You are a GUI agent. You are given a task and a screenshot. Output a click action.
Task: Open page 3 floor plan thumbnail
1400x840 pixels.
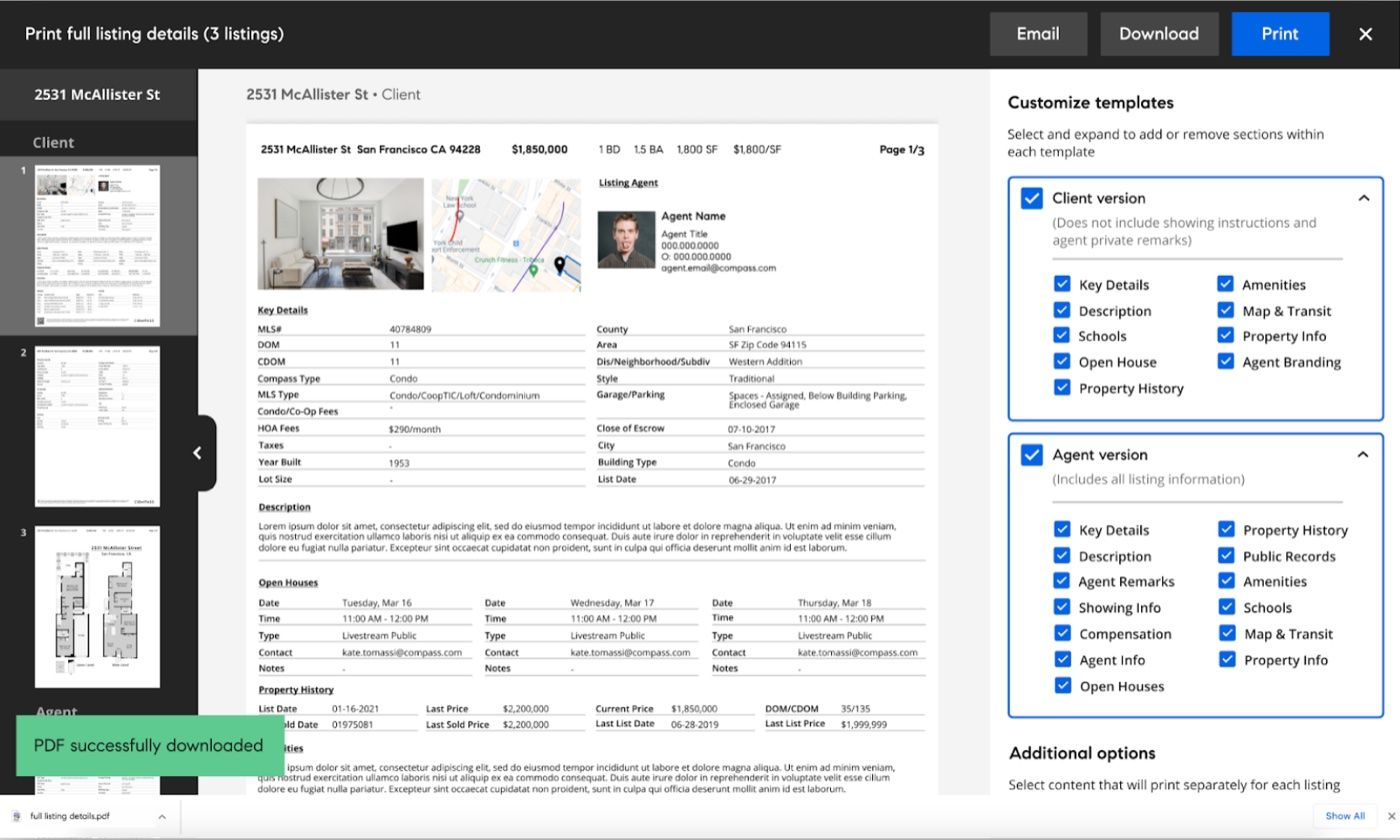(x=97, y=607)
